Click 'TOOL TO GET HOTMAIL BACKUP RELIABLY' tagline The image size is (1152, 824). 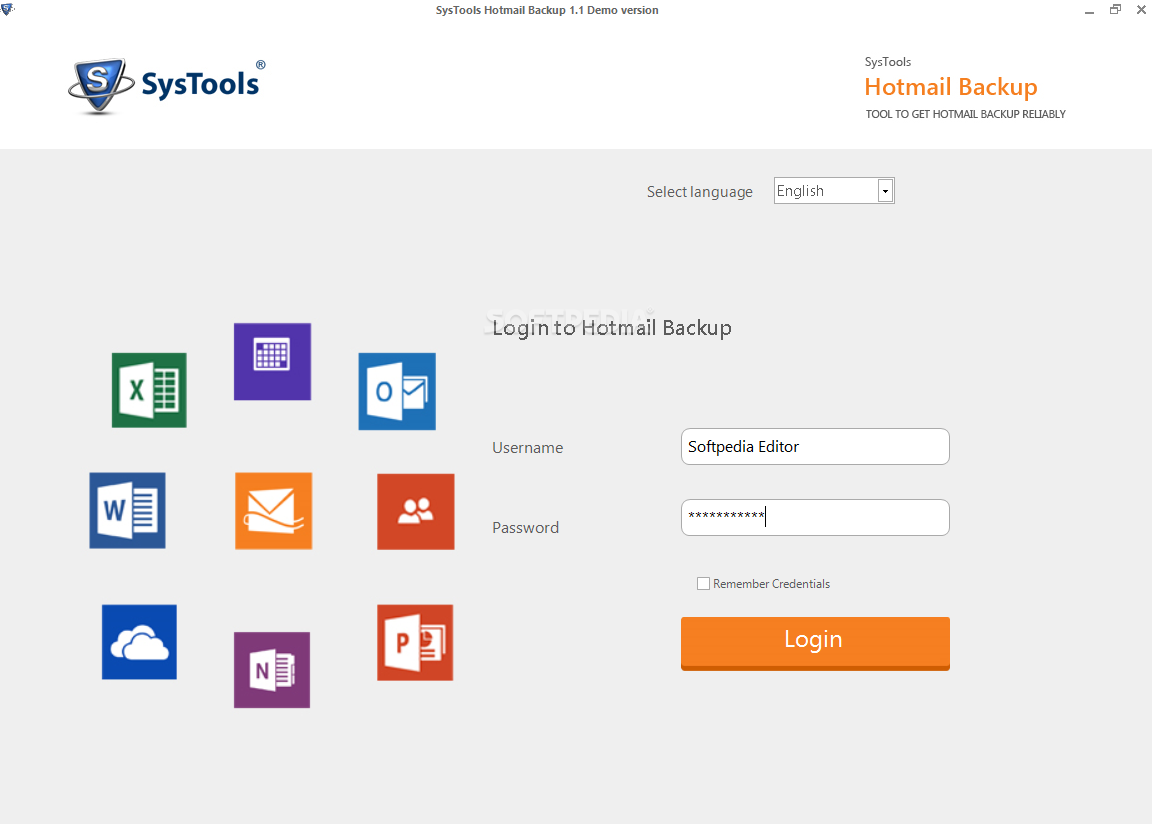965,114
